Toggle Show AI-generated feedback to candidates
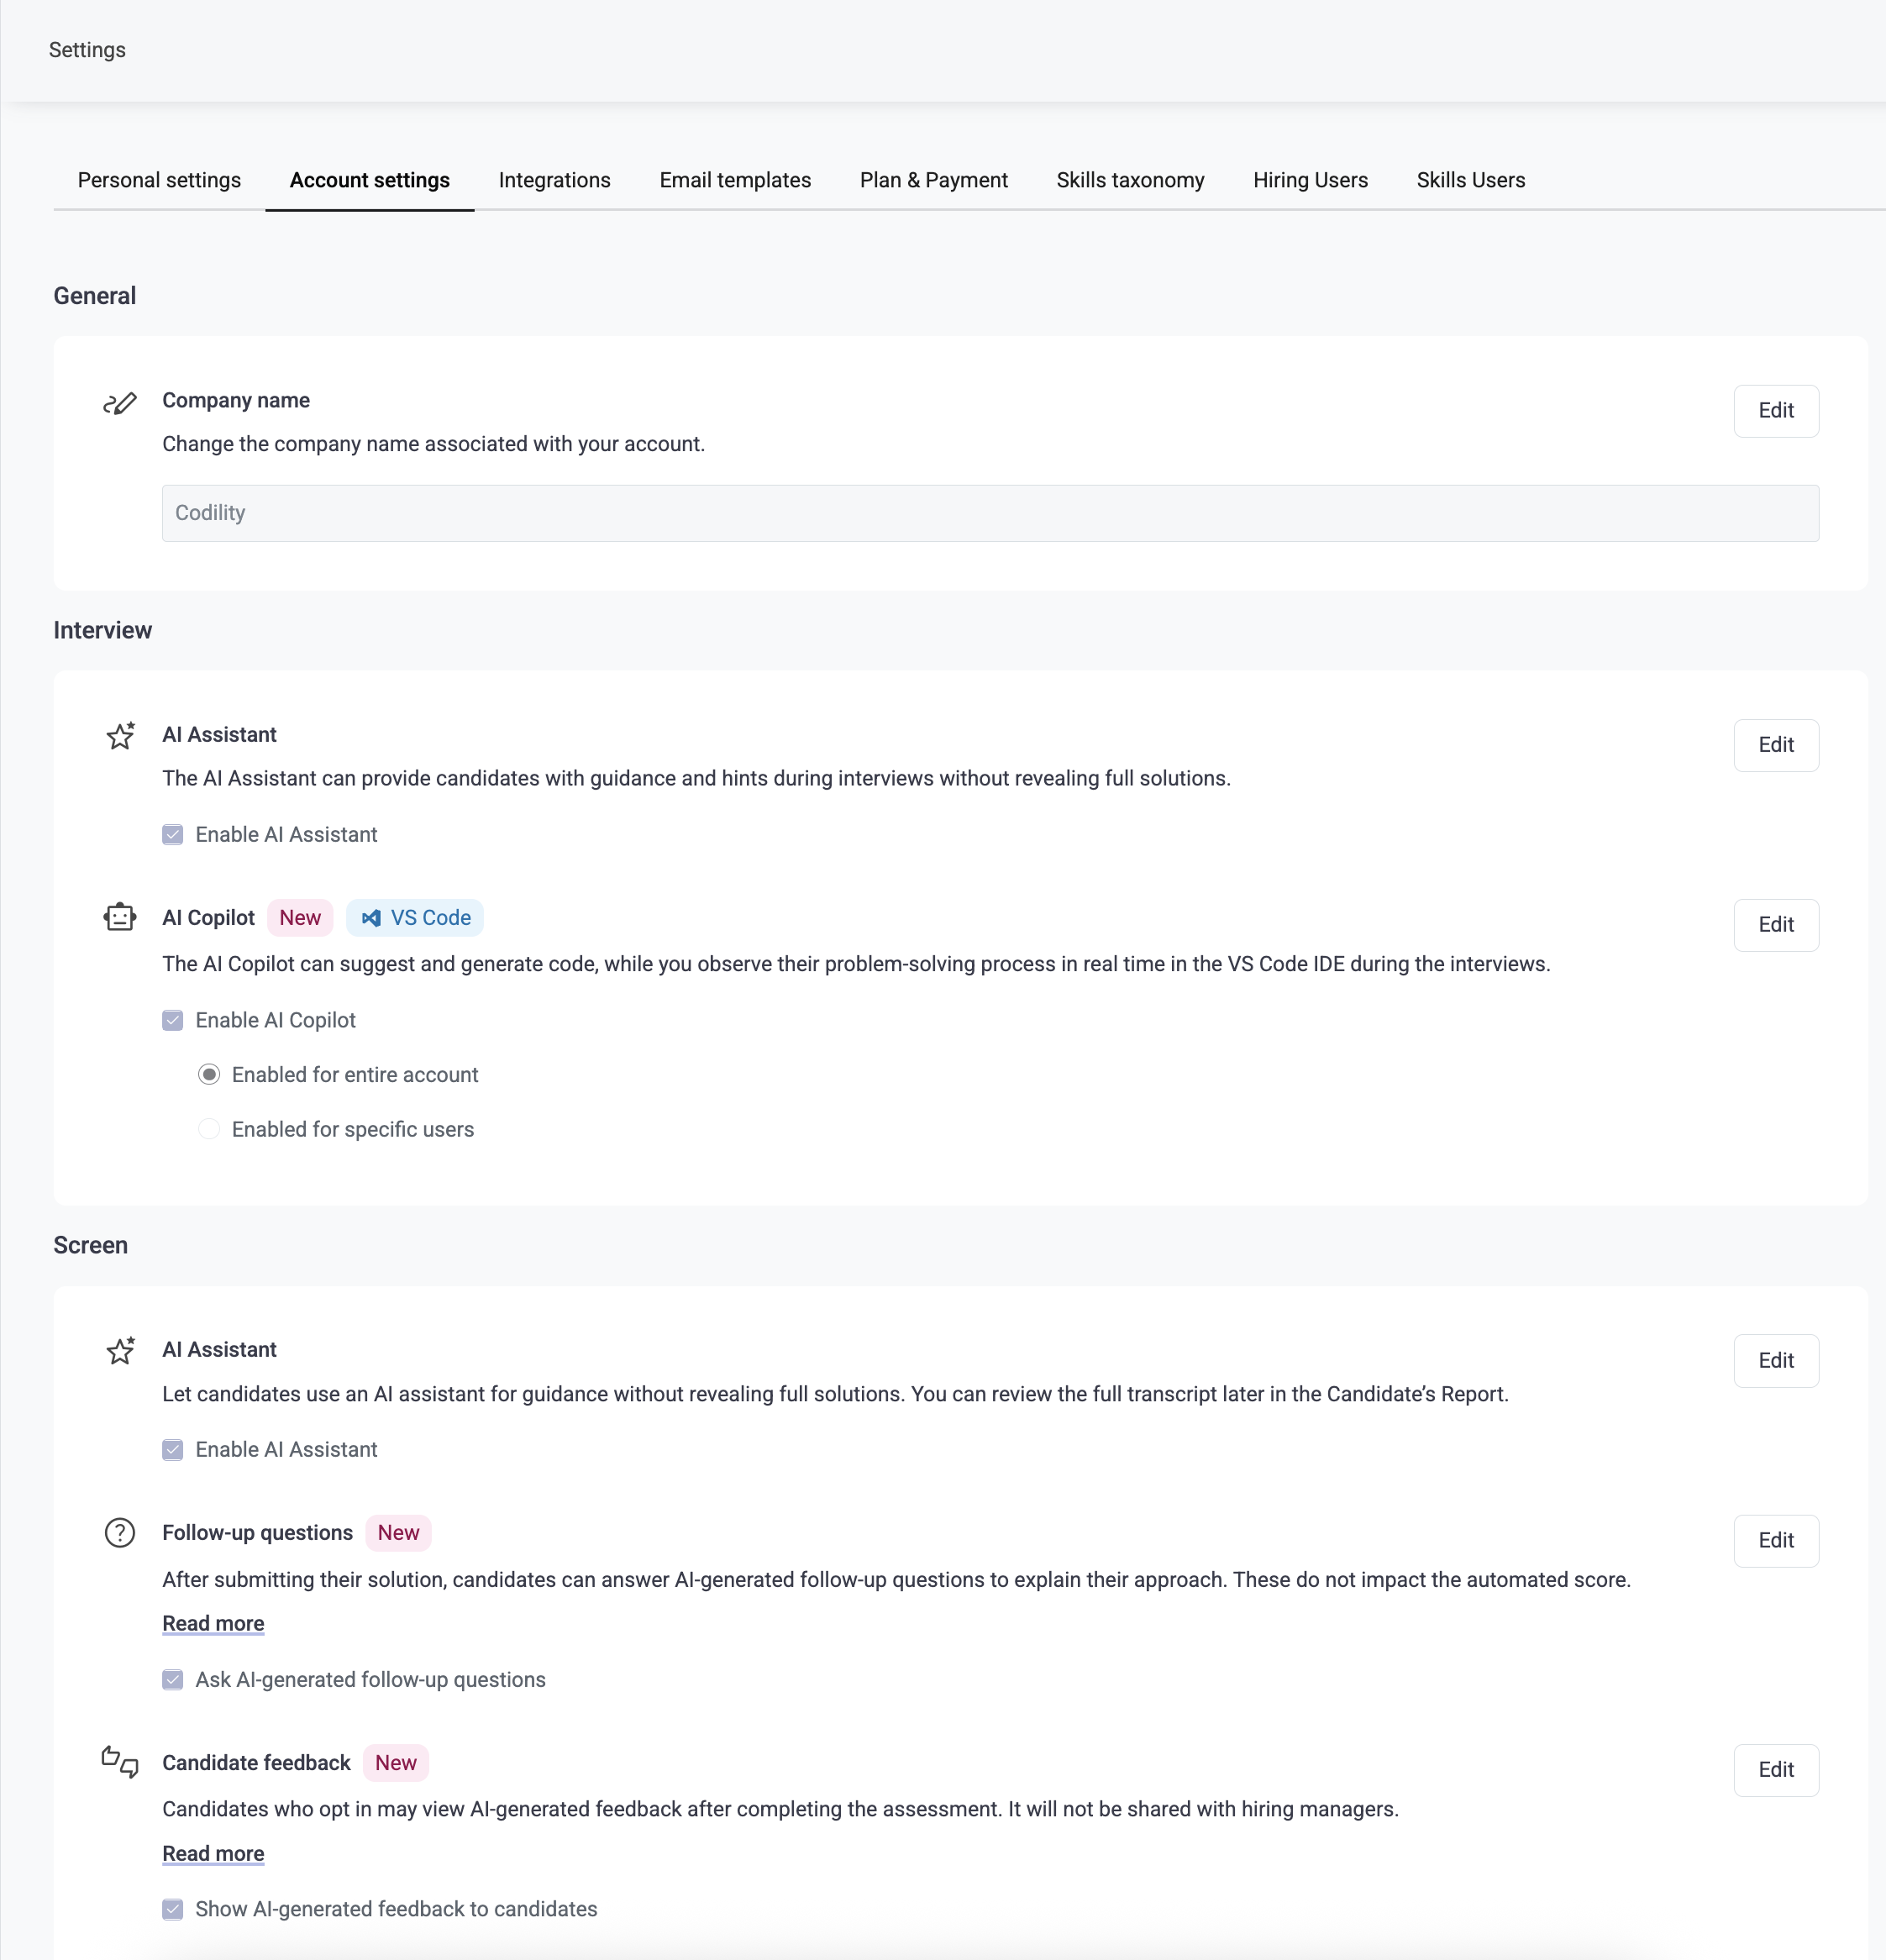Viewport: 1886px width, 1960px height. coord(173,1909)
